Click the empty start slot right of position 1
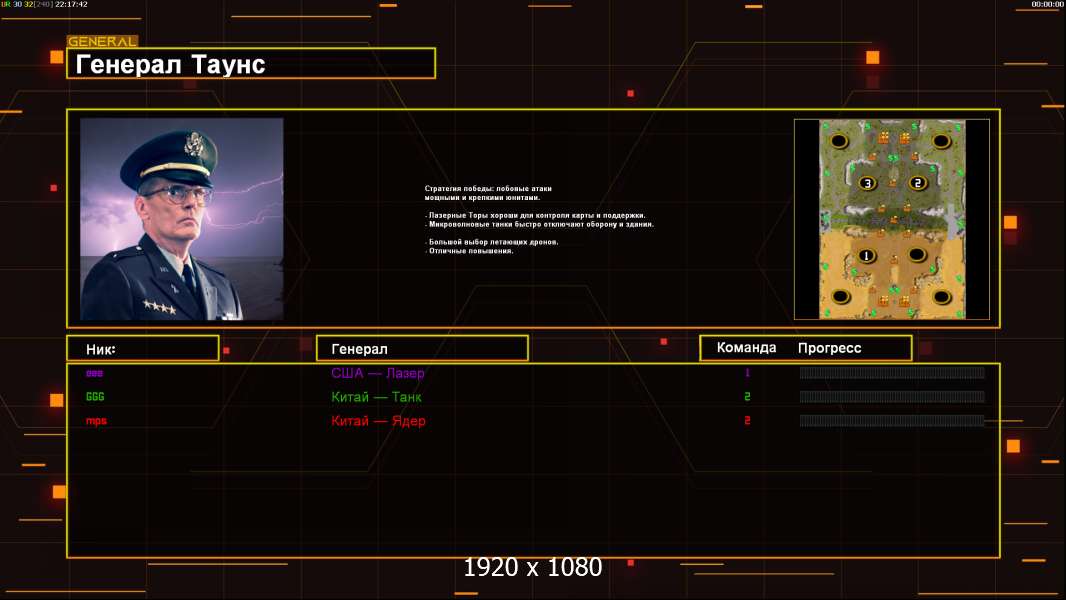The width and height of the screenshot is (1066, 600). [917, 256]
